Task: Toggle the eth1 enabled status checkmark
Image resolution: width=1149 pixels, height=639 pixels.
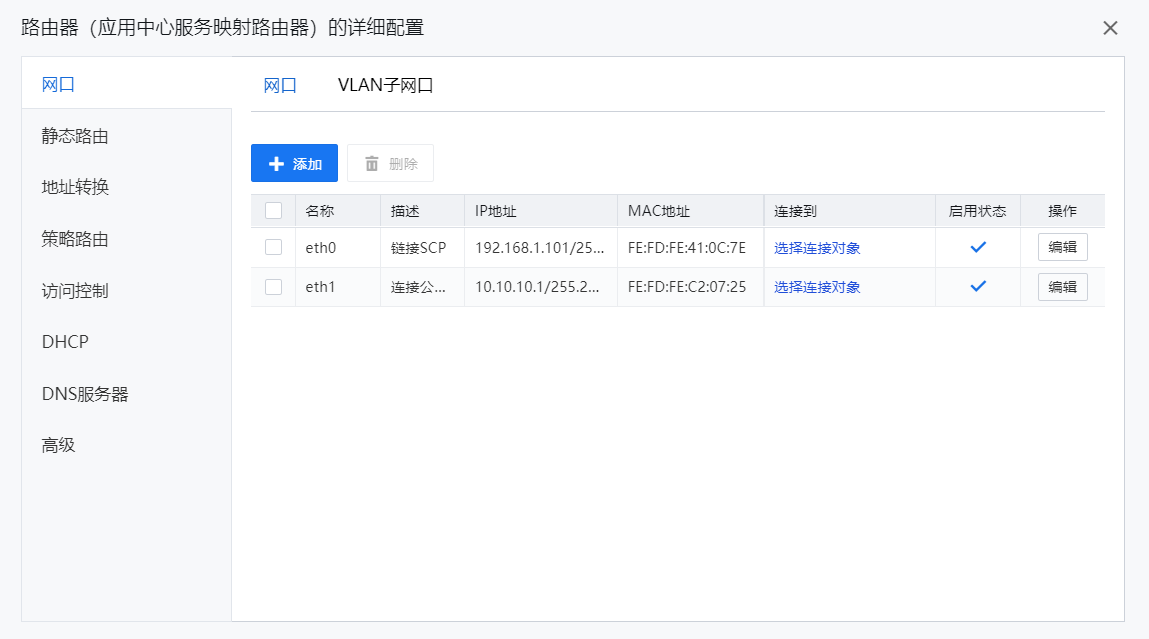Action: coord(978,287)
